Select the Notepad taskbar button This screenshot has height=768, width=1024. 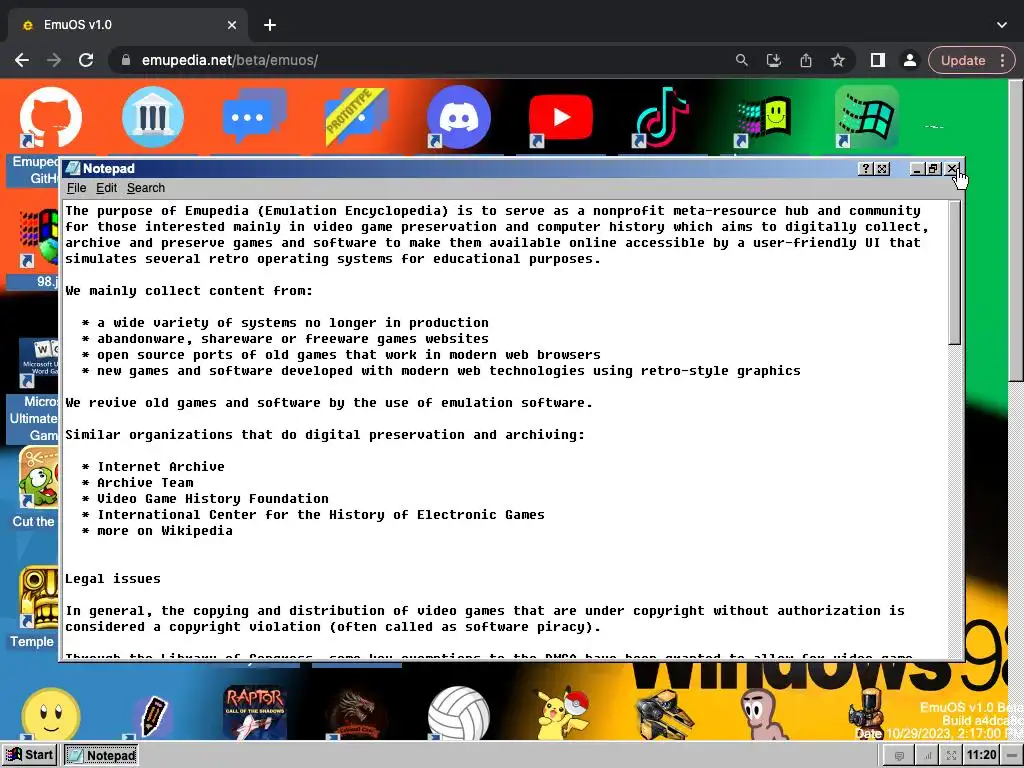click(101, 756)
